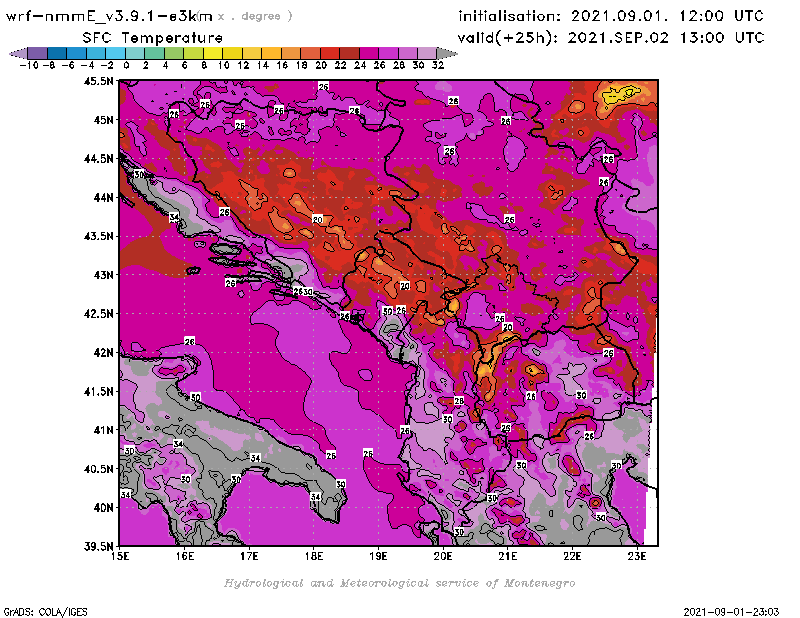Click the '-10' legend value

pos(29,65)
